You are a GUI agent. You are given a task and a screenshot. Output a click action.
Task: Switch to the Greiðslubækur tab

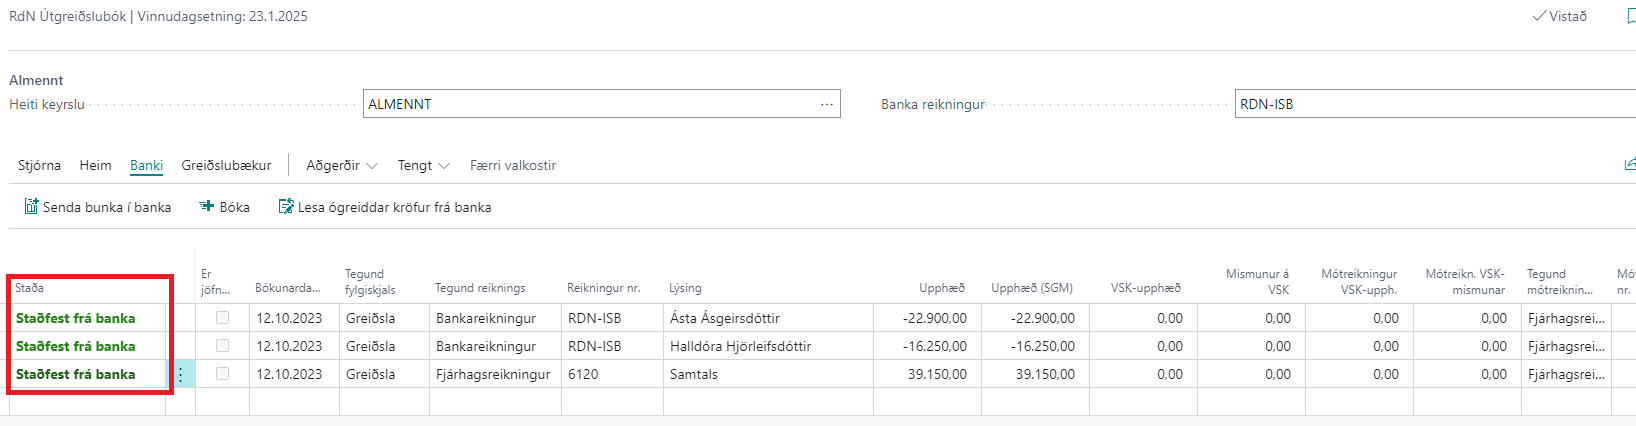(x=226, y=165)
